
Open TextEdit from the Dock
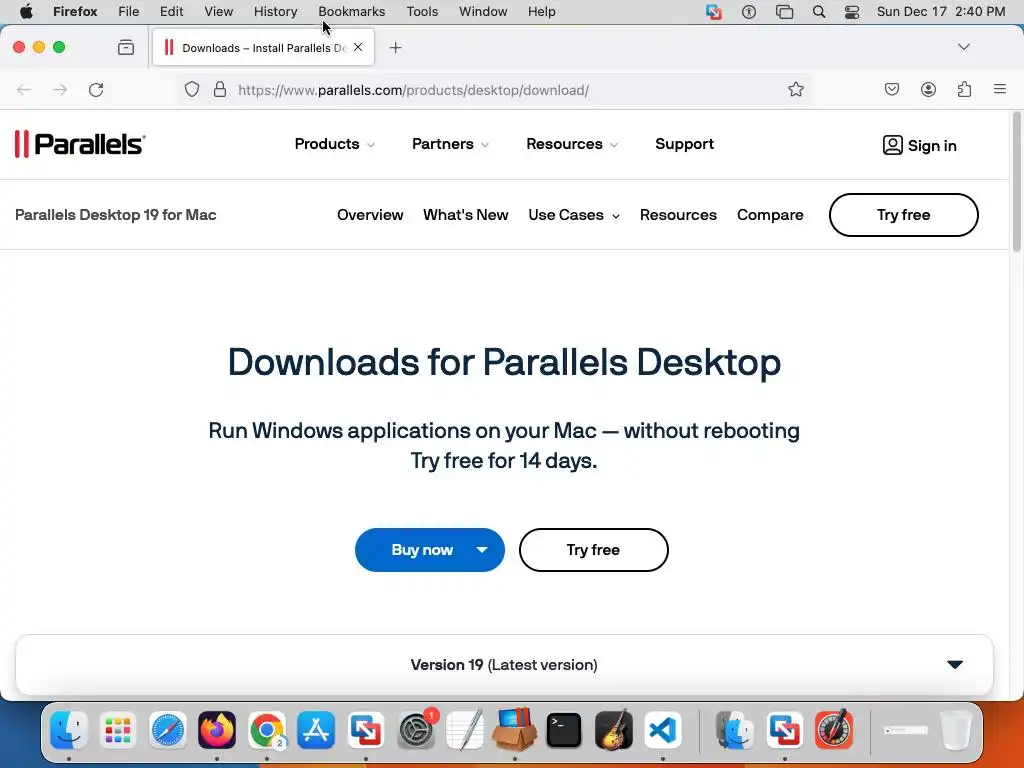[465, 729]
